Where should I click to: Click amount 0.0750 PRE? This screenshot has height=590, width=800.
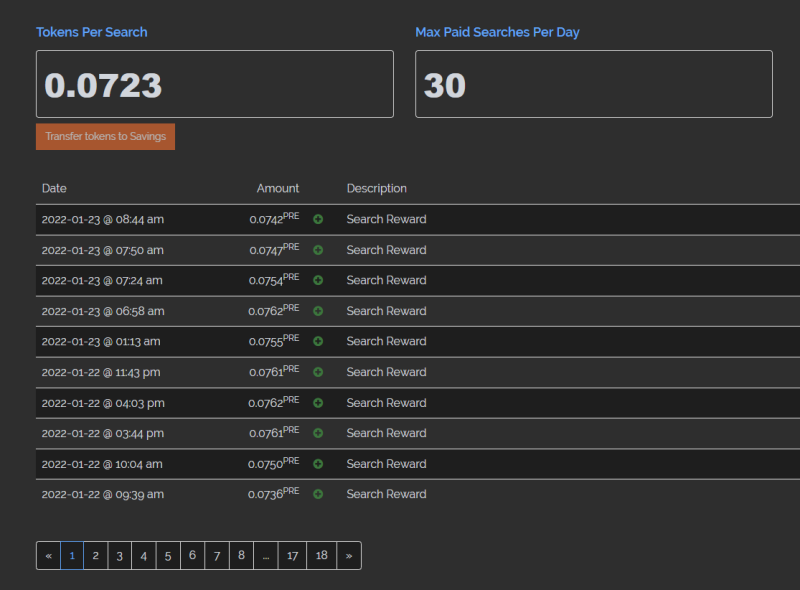coord(273,463)
